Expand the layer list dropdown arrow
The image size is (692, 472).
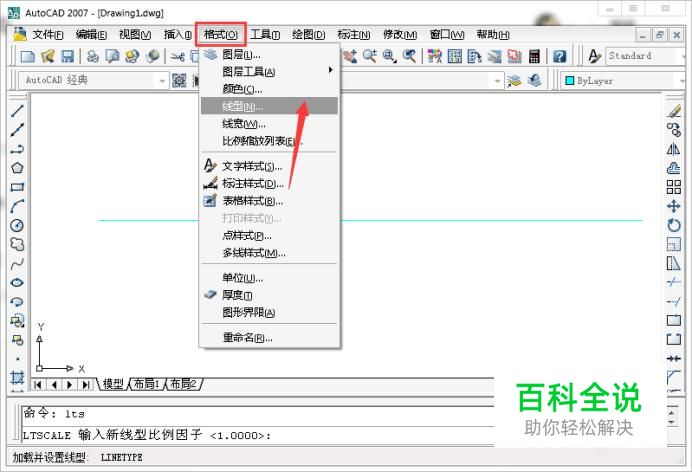click(x=497, y=81)
